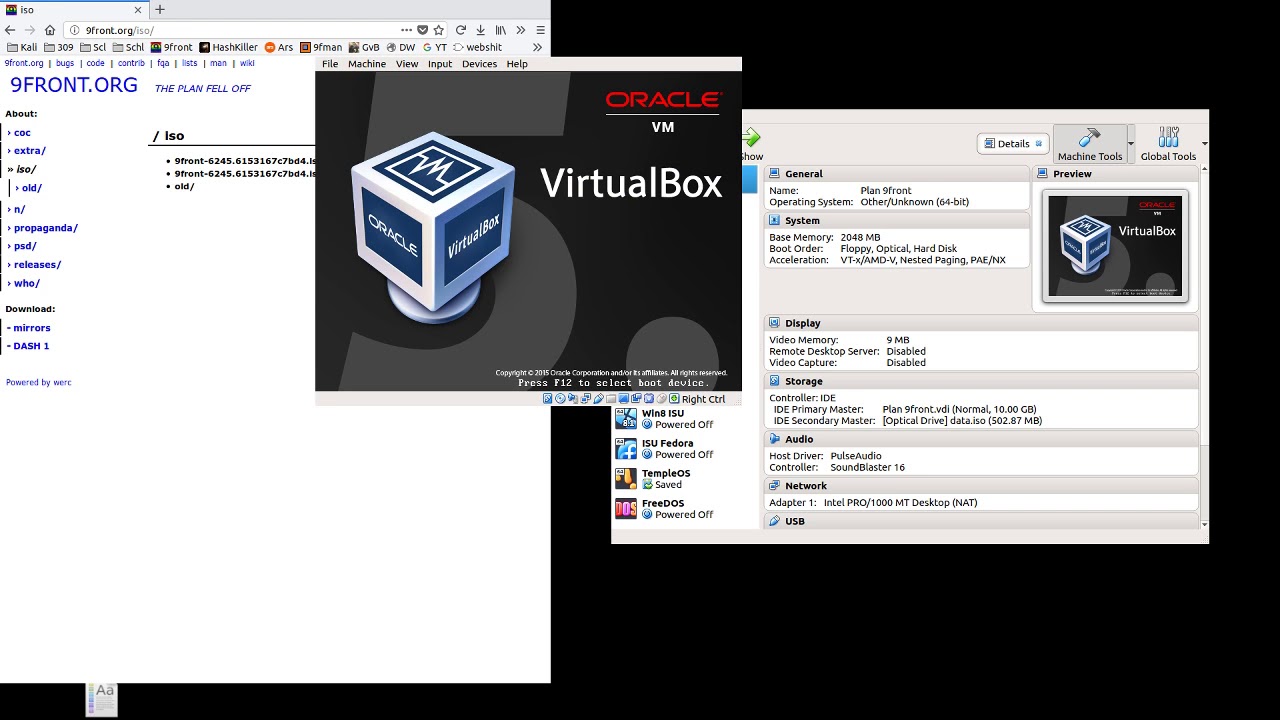The image size is (1280, 720).
Task: Open Machine Tools in VirtualBox Manager
Action: click(1090, 144)
